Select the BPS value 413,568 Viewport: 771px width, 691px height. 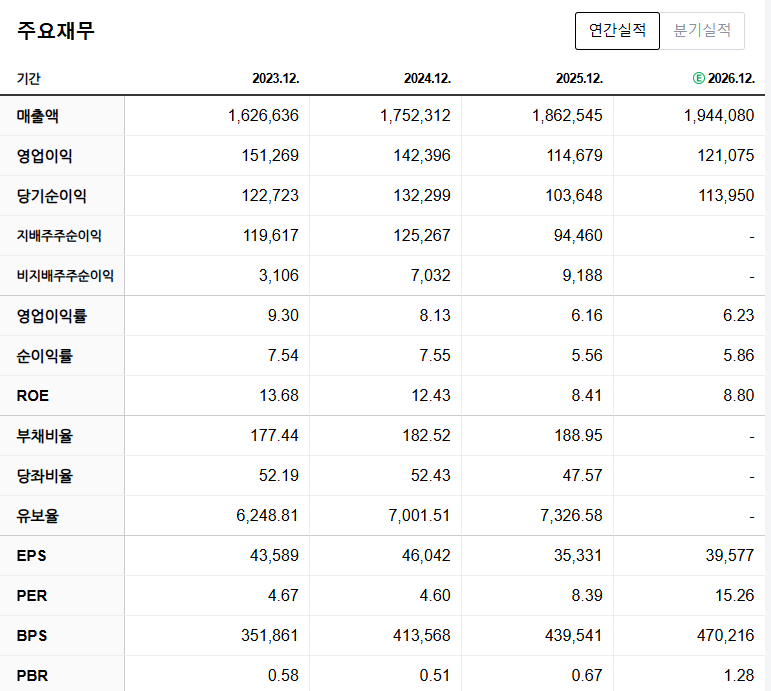pos(422,635)
